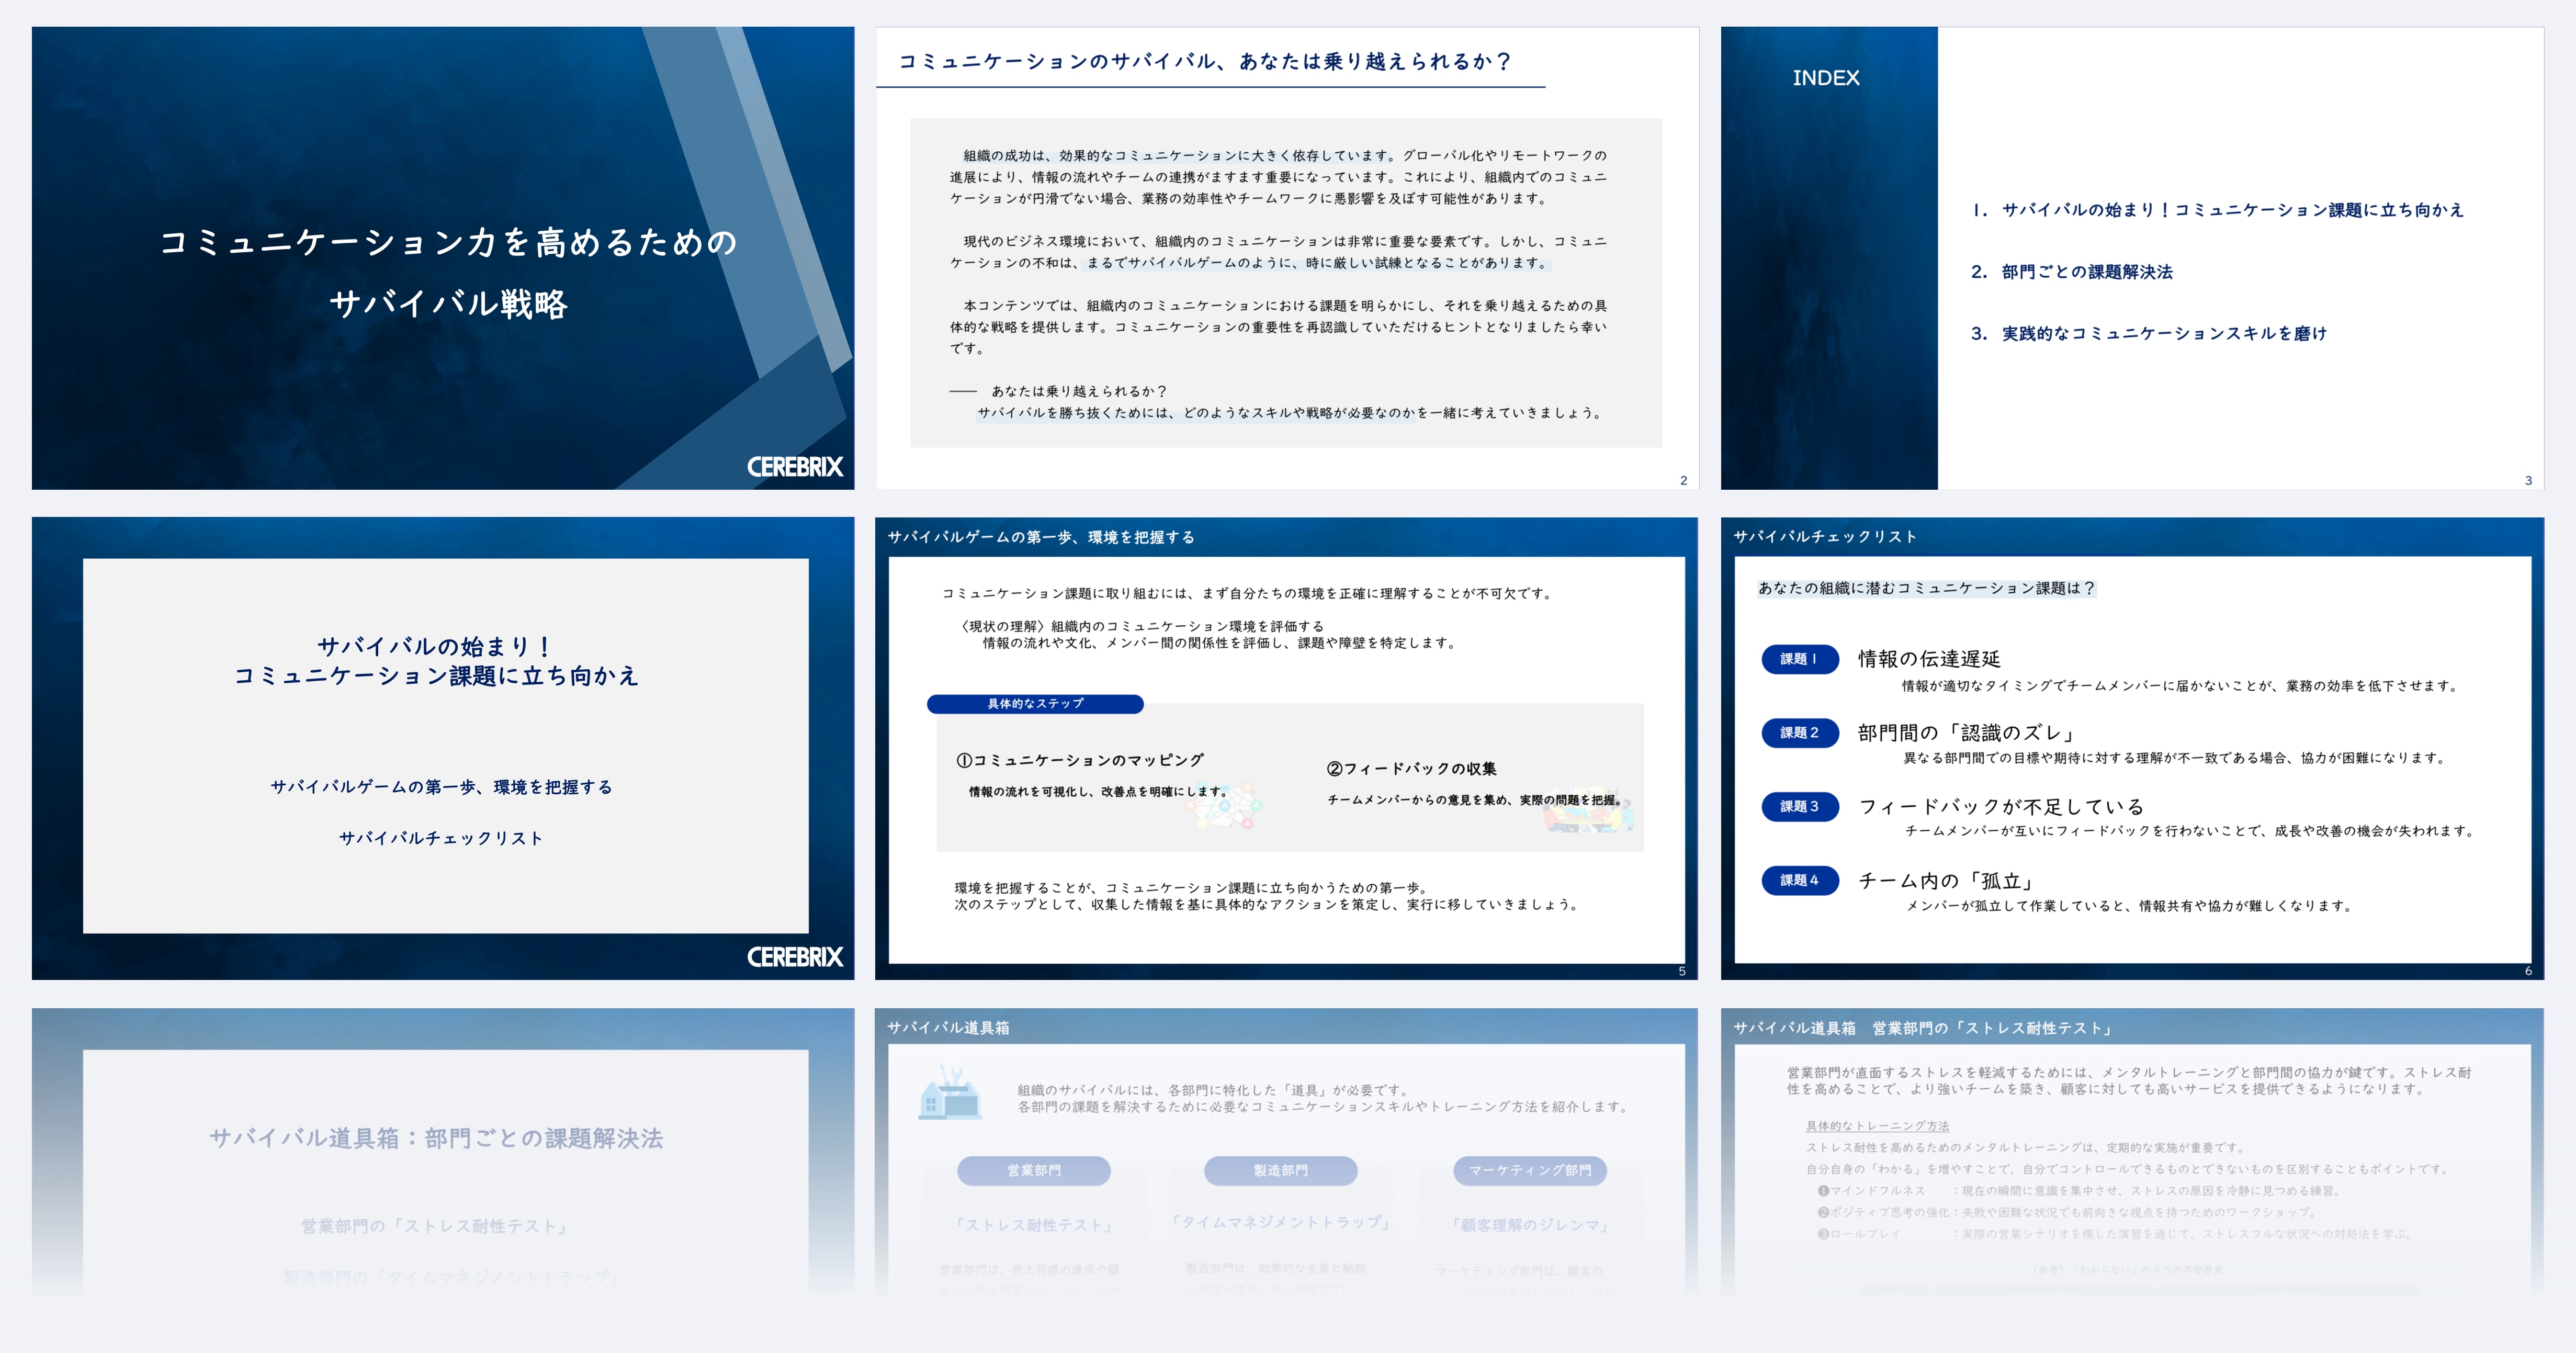Screen dimensions: 2576x1353
Task: Click the INDEX heading
Action: coord(1826,78)
